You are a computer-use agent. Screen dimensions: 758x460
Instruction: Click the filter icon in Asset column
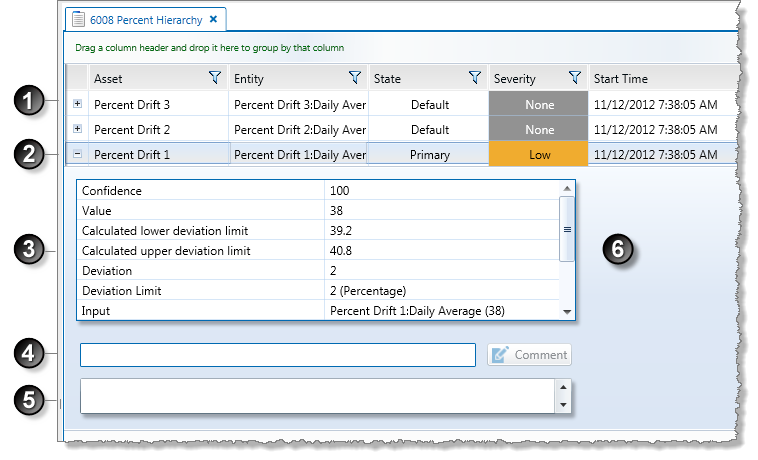pyautogui.click(x=214, y=78)
